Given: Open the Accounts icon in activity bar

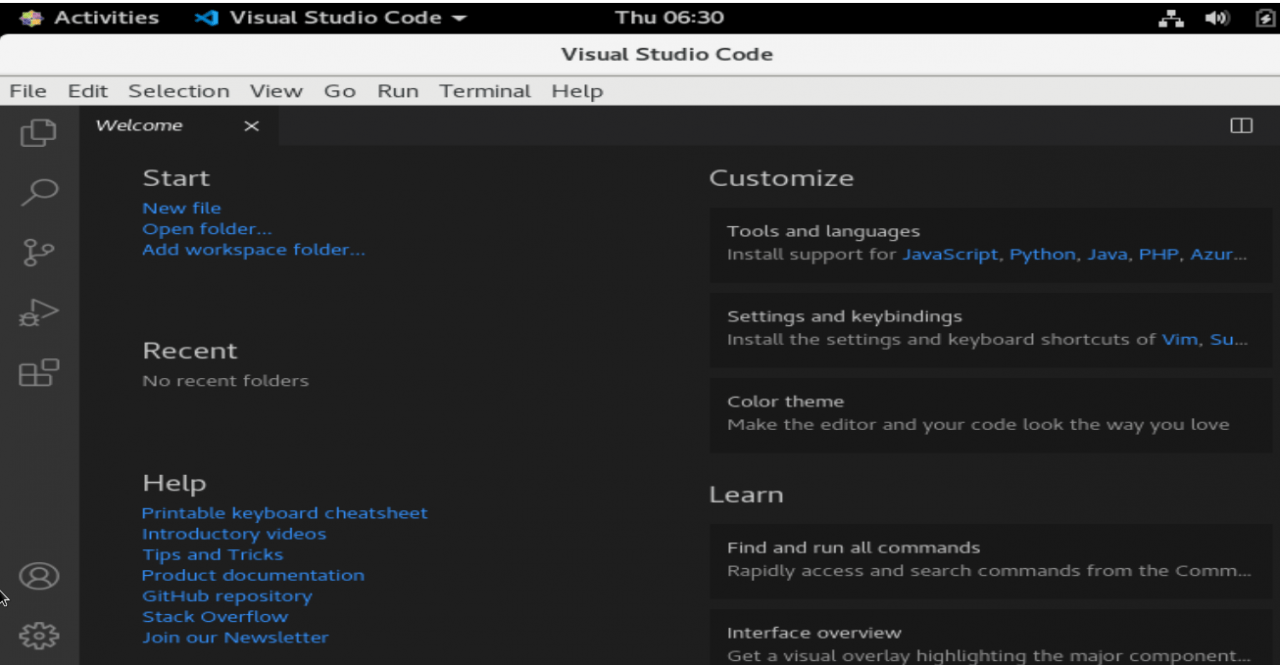Looking at the screenshot, I should [x=39, y=576].
